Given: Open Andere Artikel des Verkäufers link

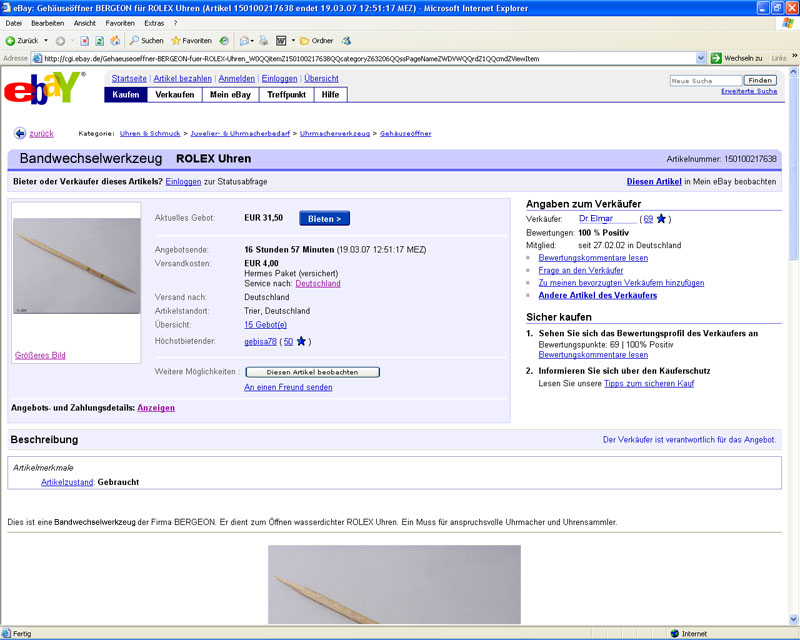Looking at the screenshot, I should click(598, 296).
